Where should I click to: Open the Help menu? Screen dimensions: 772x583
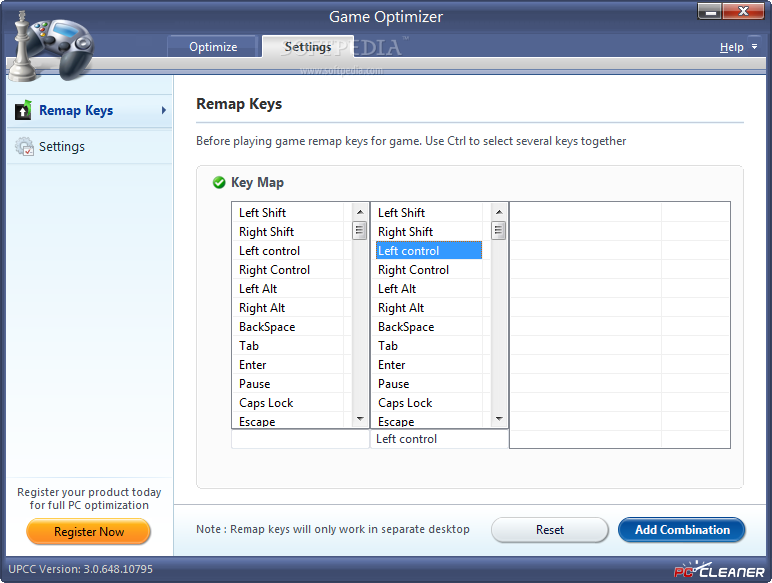[x=731, y=47]
